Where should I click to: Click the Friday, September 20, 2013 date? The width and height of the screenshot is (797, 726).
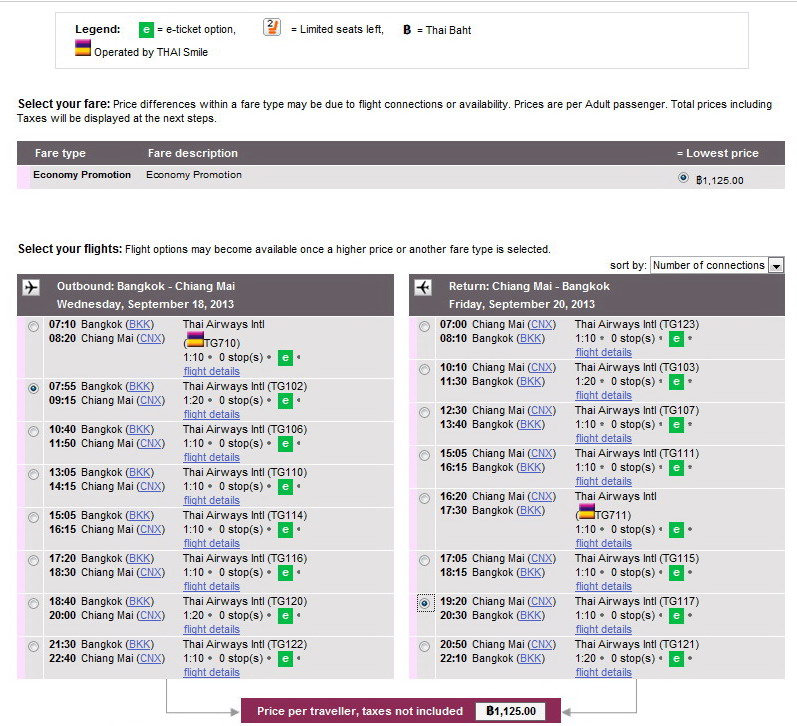coord(522,304)
